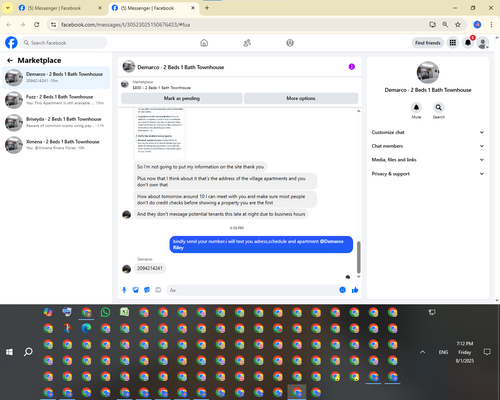Search in conversation with the magnifier icon
Screen dimensions: 500x400
[439, 107]
